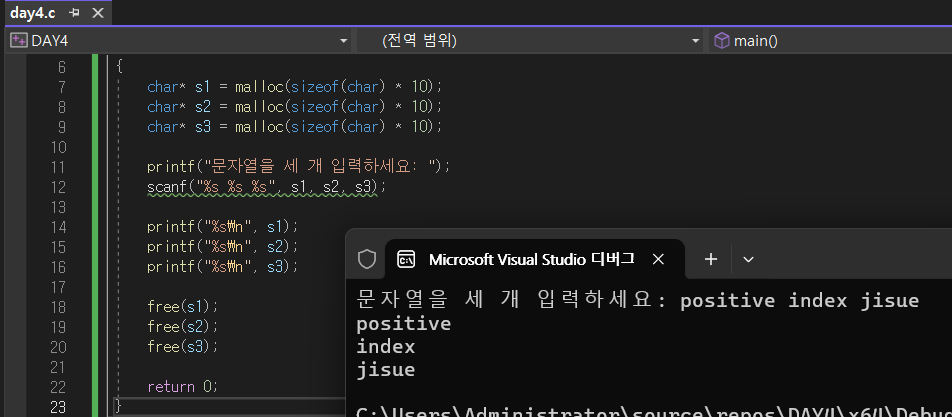Click the printf line printing s1

coord(223,227)
